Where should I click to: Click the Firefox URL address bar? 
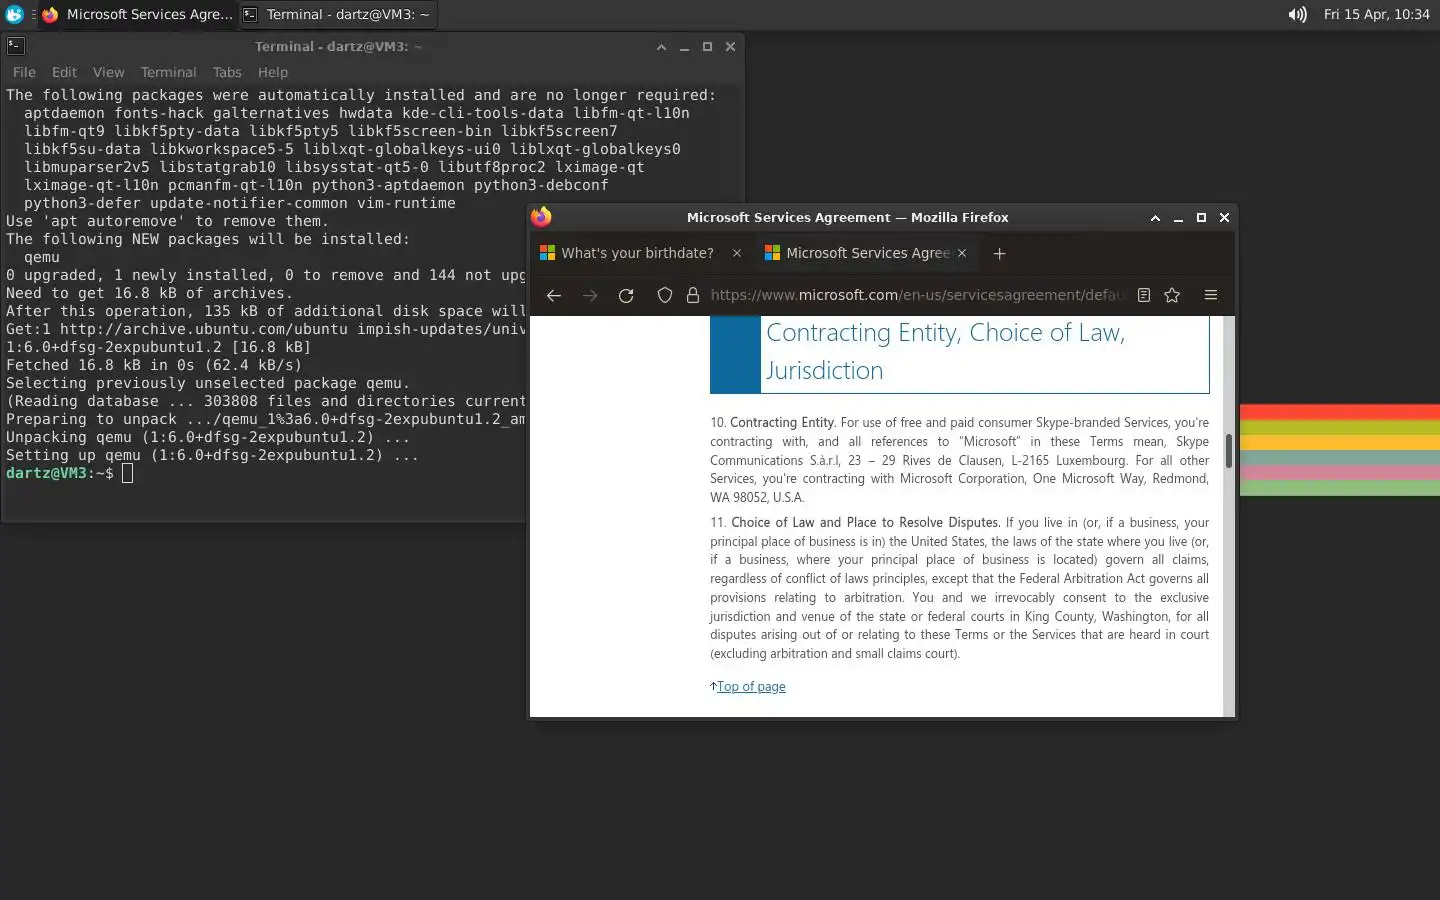click(917, 295)
